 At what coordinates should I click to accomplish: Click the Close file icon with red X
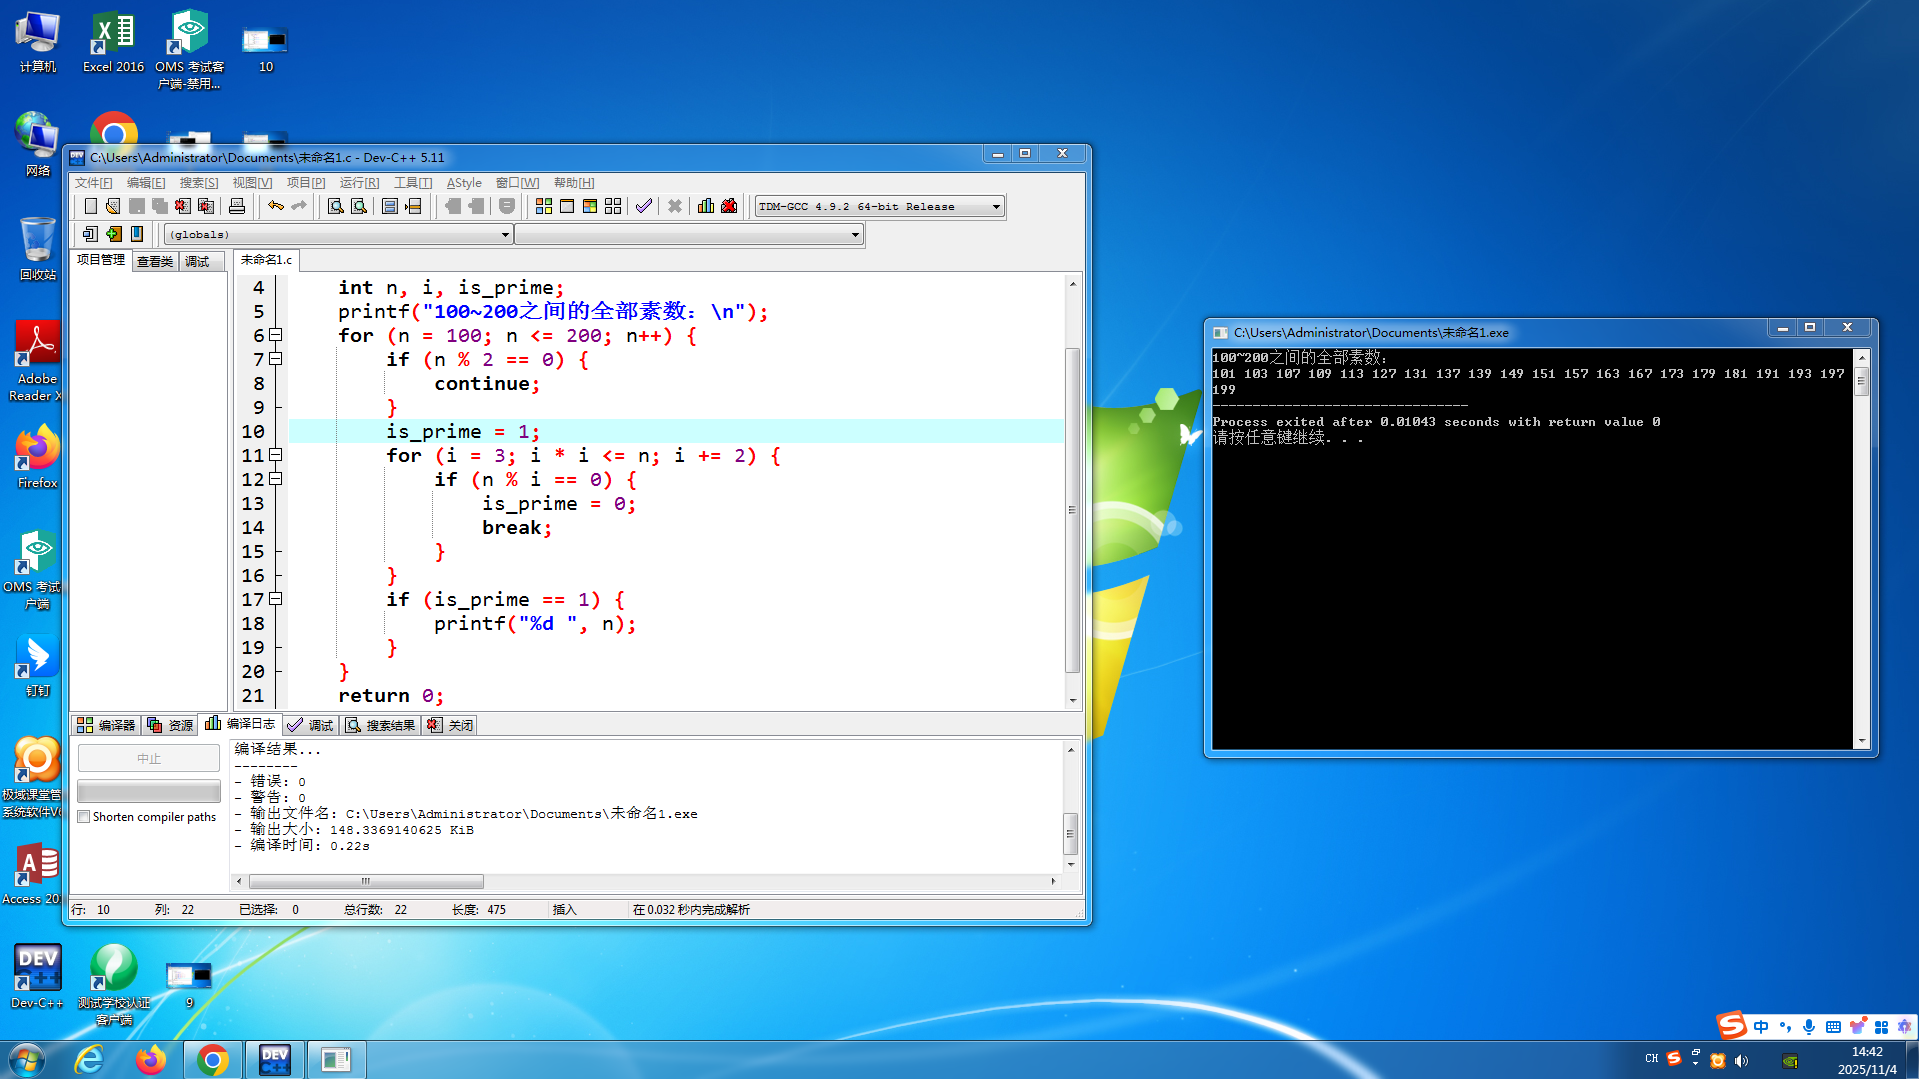click(x=182, y=206)
